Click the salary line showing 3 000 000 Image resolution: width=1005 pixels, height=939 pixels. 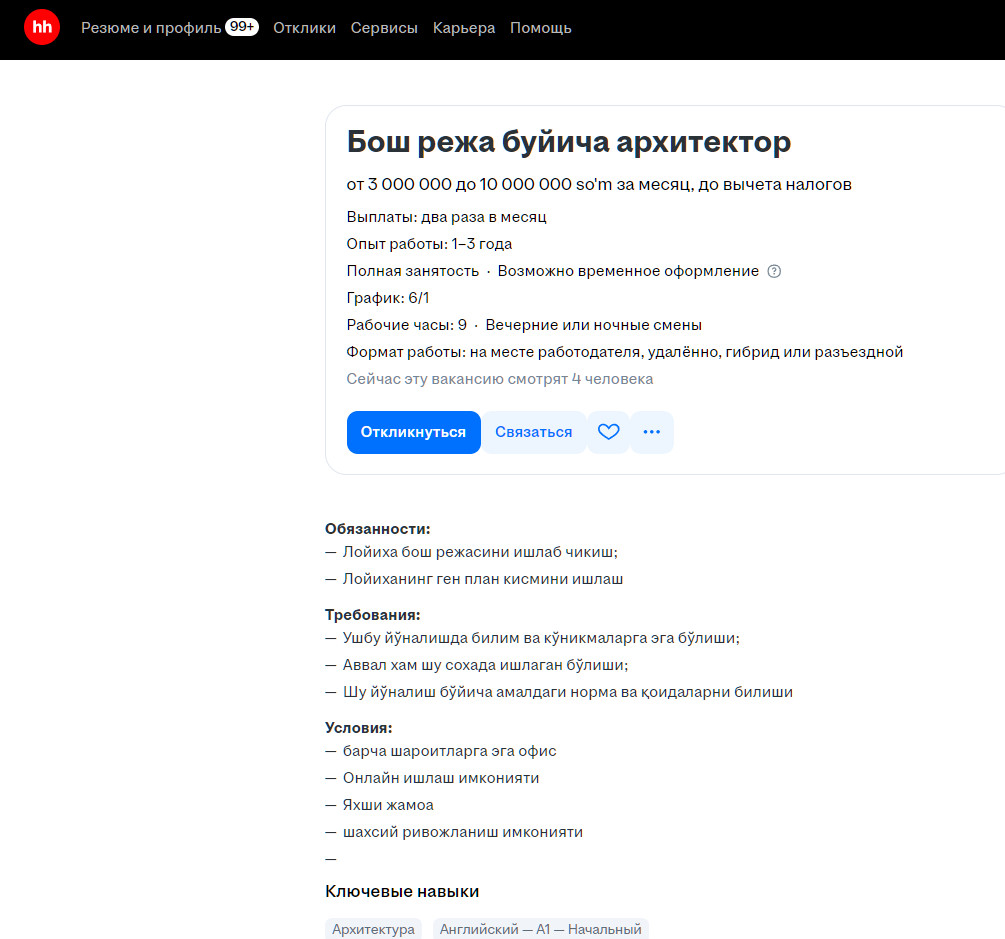click(599, 184)
